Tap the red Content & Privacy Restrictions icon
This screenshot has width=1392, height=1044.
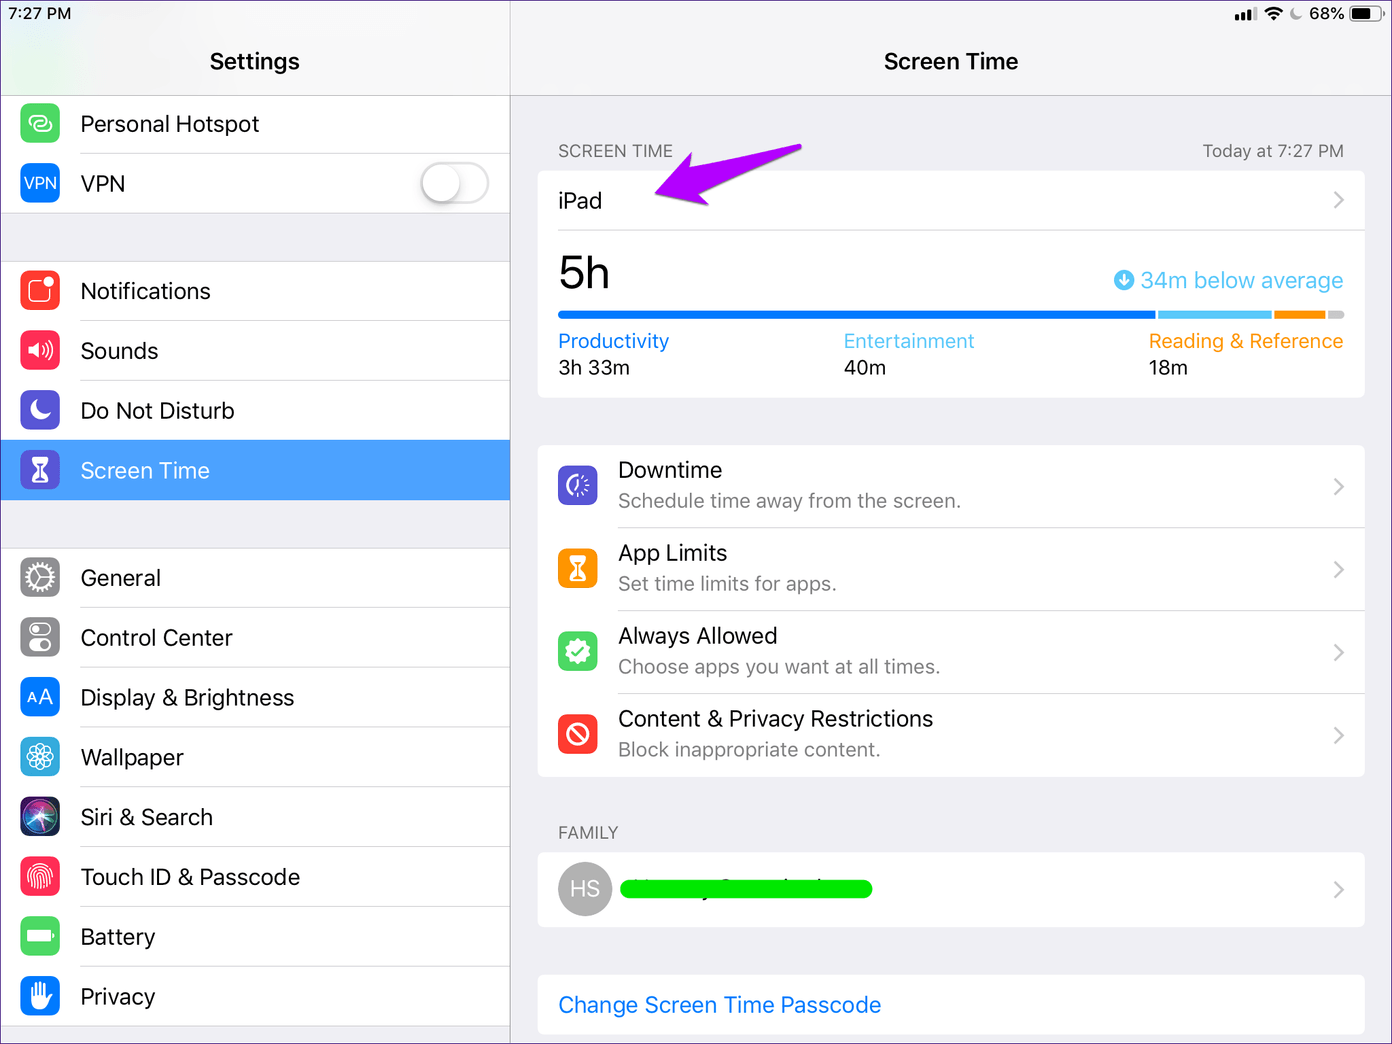point(578,735)
